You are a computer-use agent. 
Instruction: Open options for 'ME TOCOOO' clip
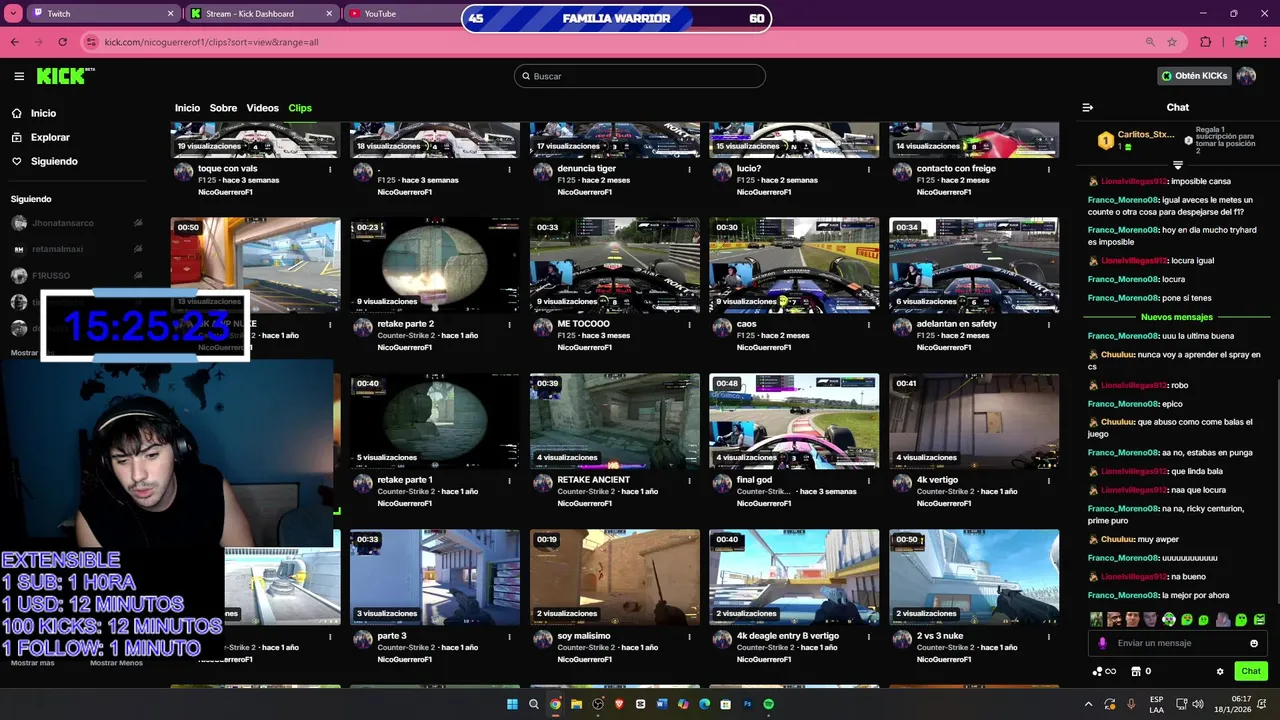click(690, 325)
